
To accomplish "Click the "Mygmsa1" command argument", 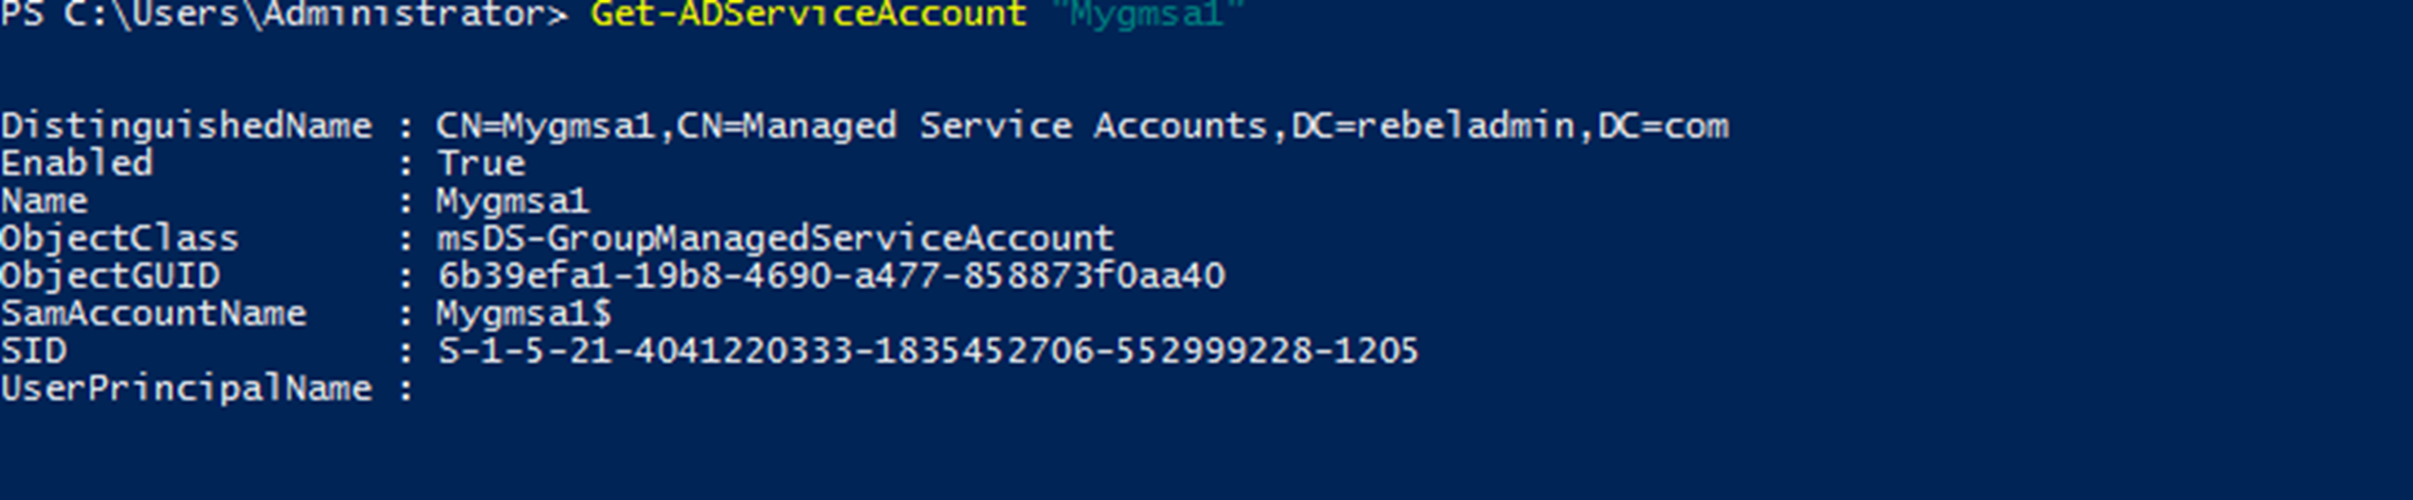I will pos(1146,15).
